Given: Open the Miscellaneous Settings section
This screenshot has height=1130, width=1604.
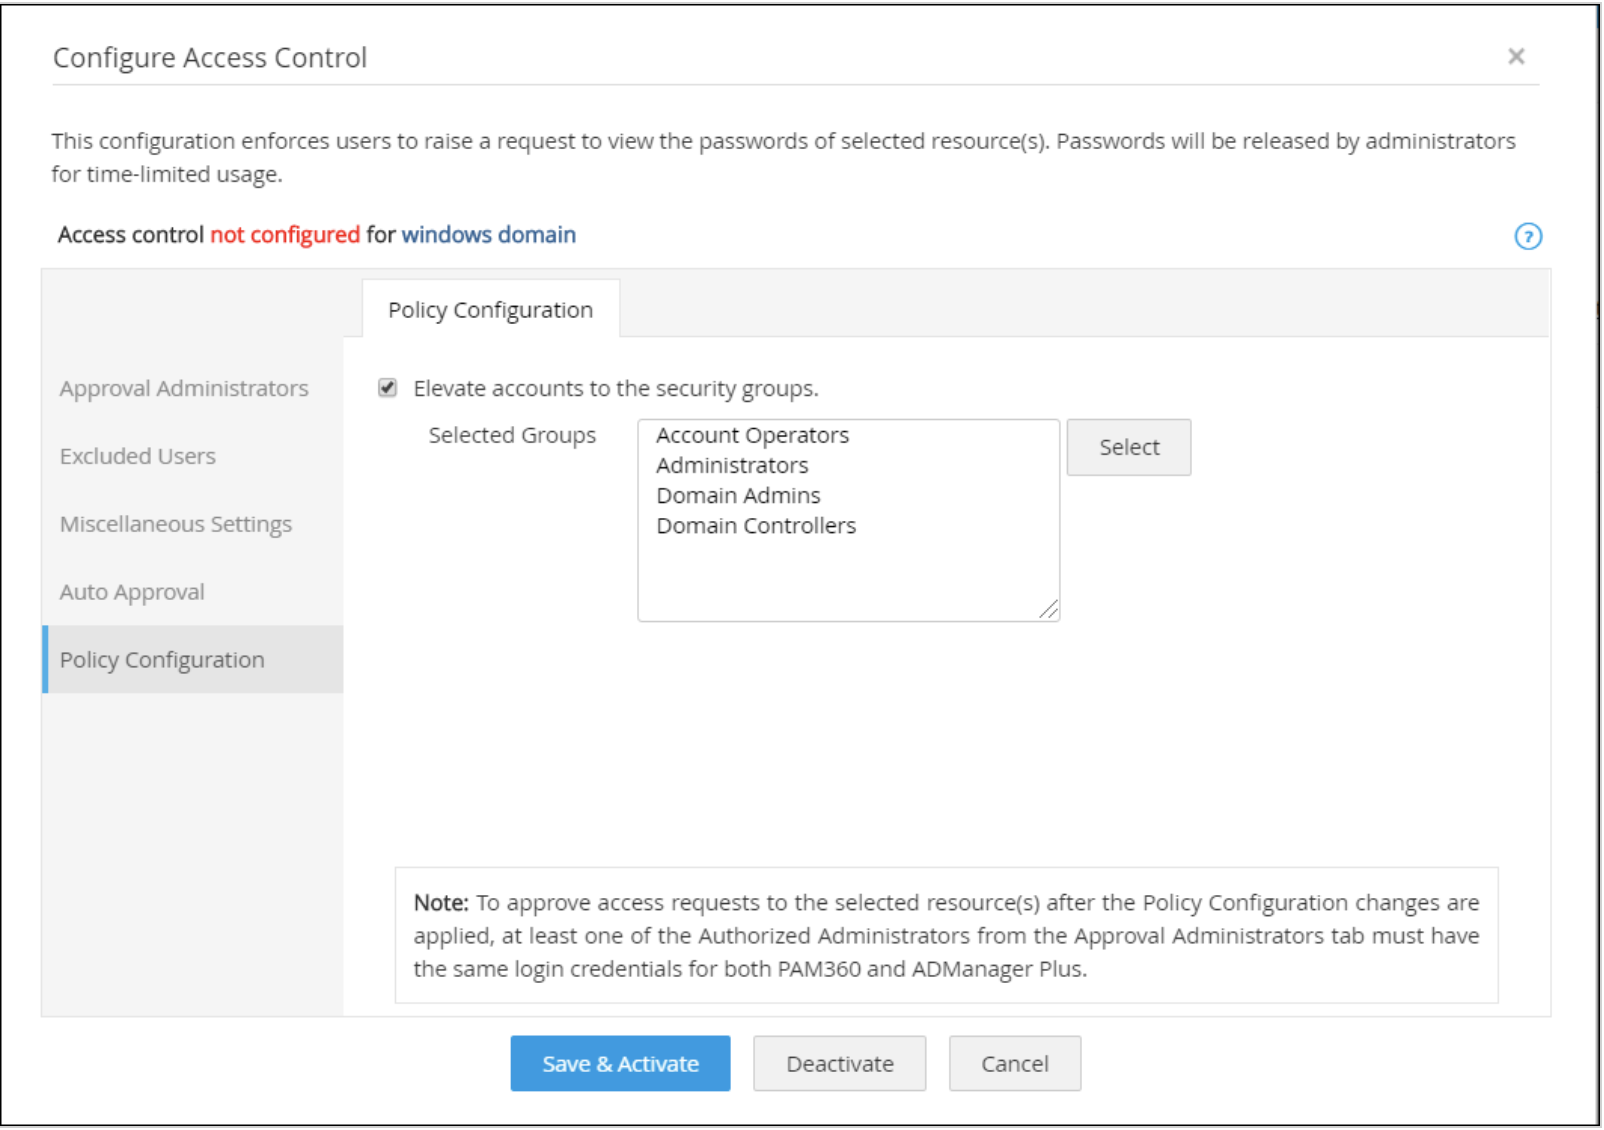Looking at the screenshot, I should coord(175,524).
